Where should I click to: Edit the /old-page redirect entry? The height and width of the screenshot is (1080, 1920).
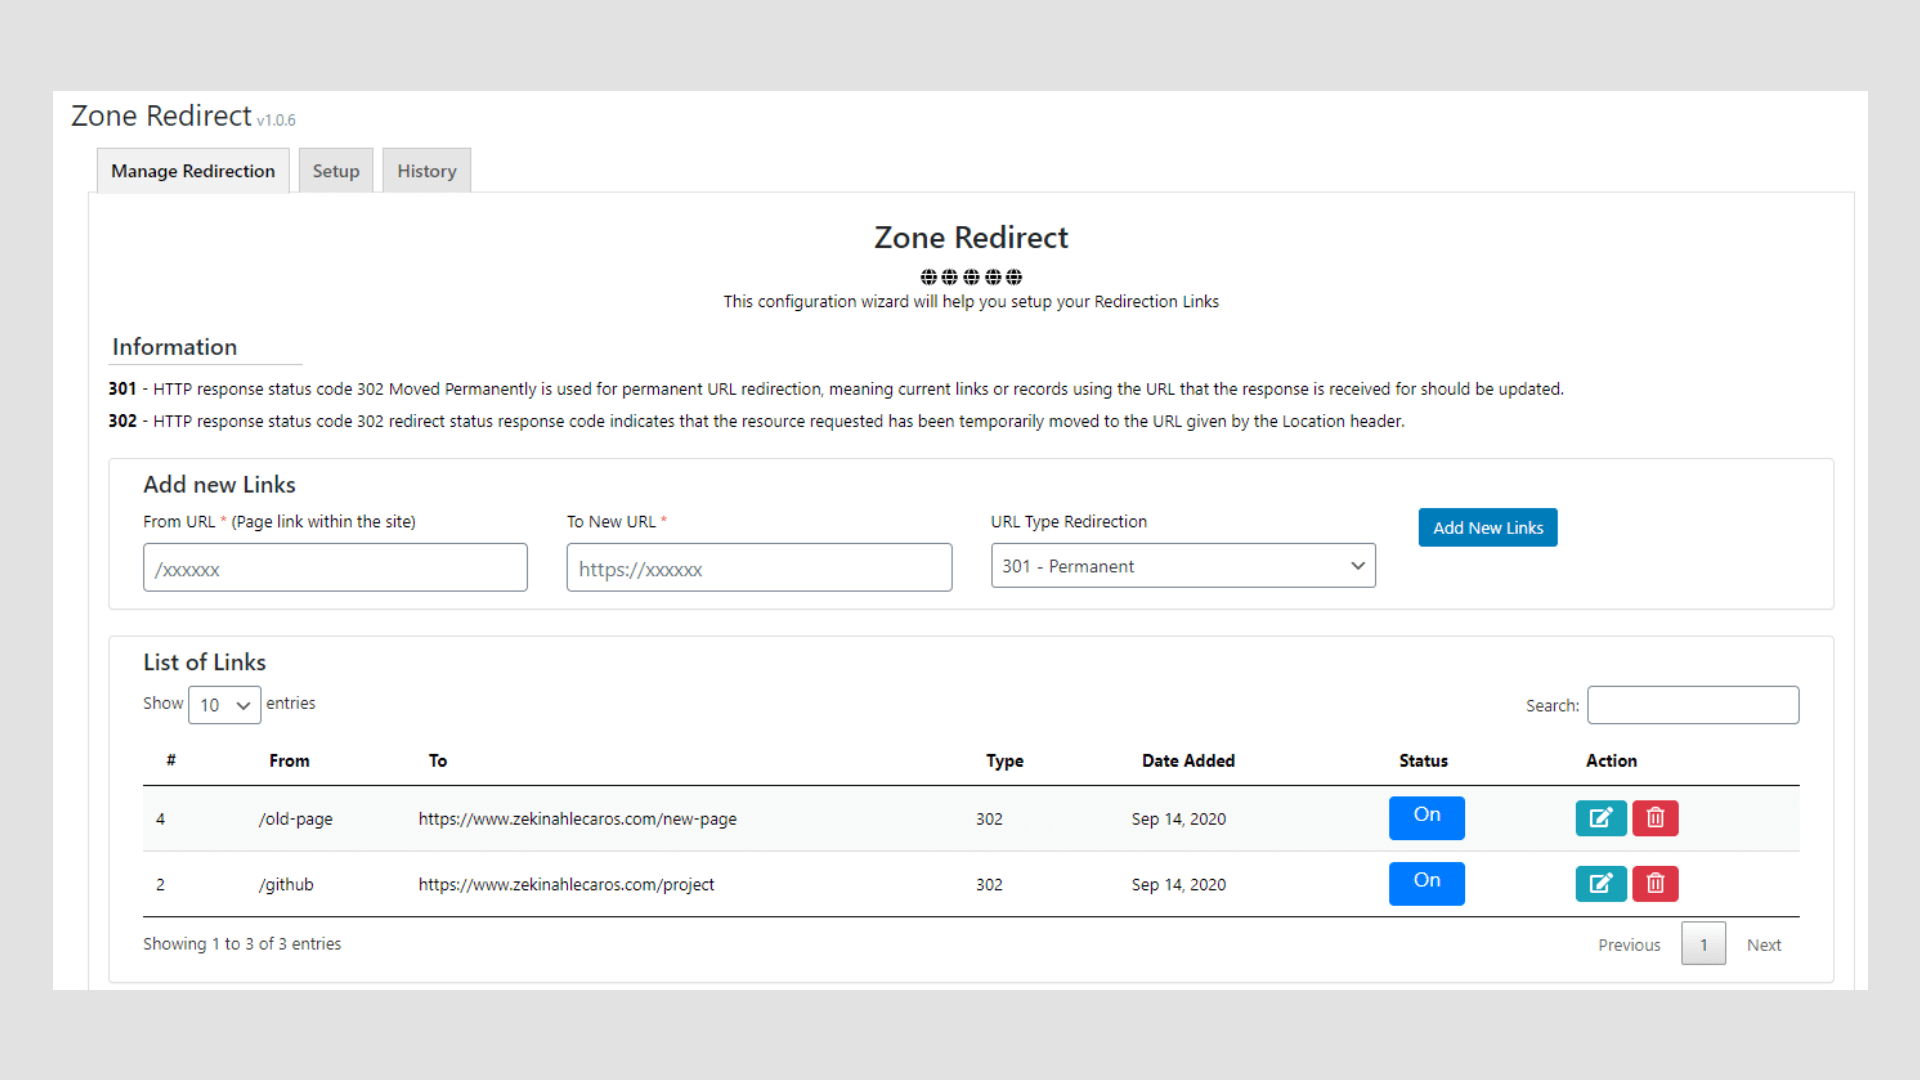(1600, 818)
